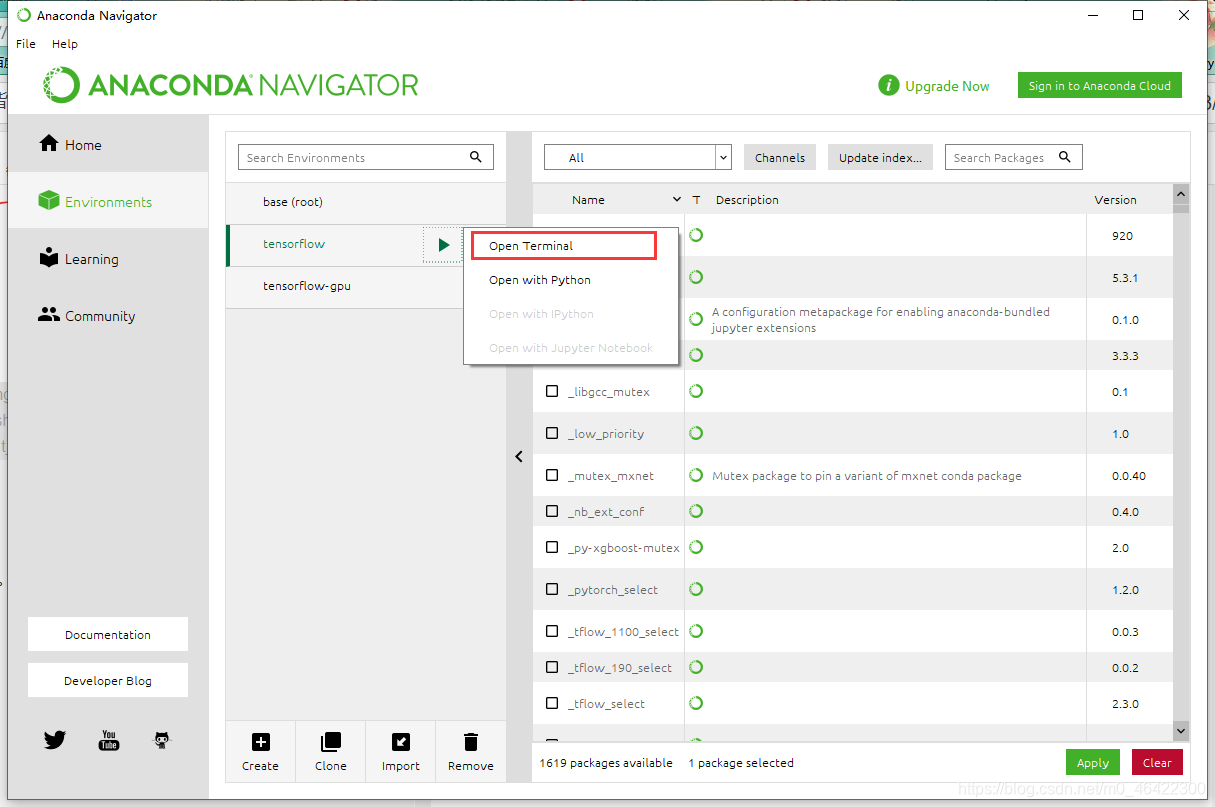1215x807 pixels.
Task: Click the status circle in the _nb_ext_conf row
Action: tap(696, 511)
